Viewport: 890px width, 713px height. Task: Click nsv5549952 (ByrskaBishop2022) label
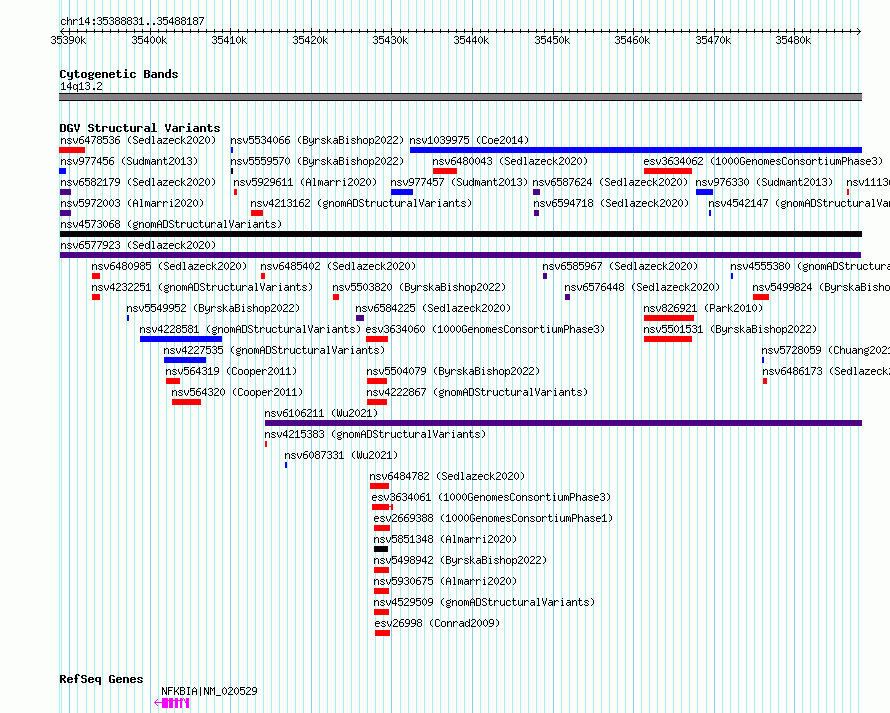(x=213, y=308)
